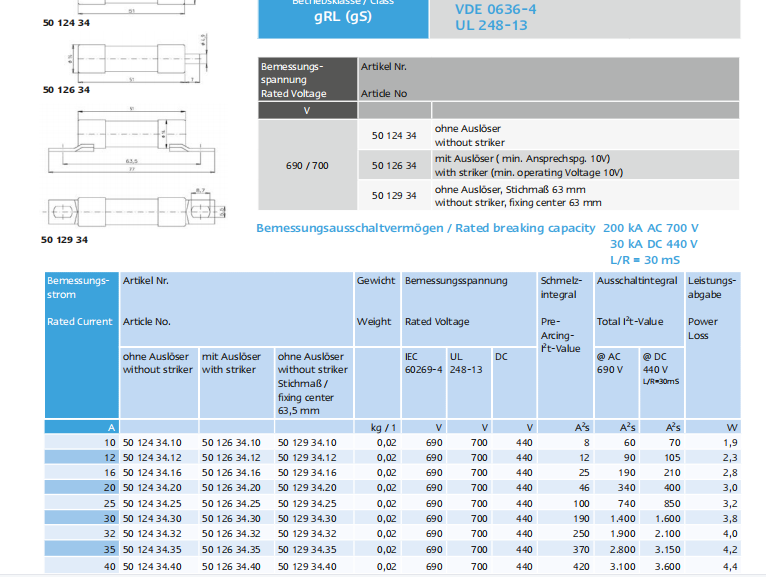Screen dimensions: 766x577
Task: Click the text '30 kA DC 440 V'
Action: click(654, 244)
